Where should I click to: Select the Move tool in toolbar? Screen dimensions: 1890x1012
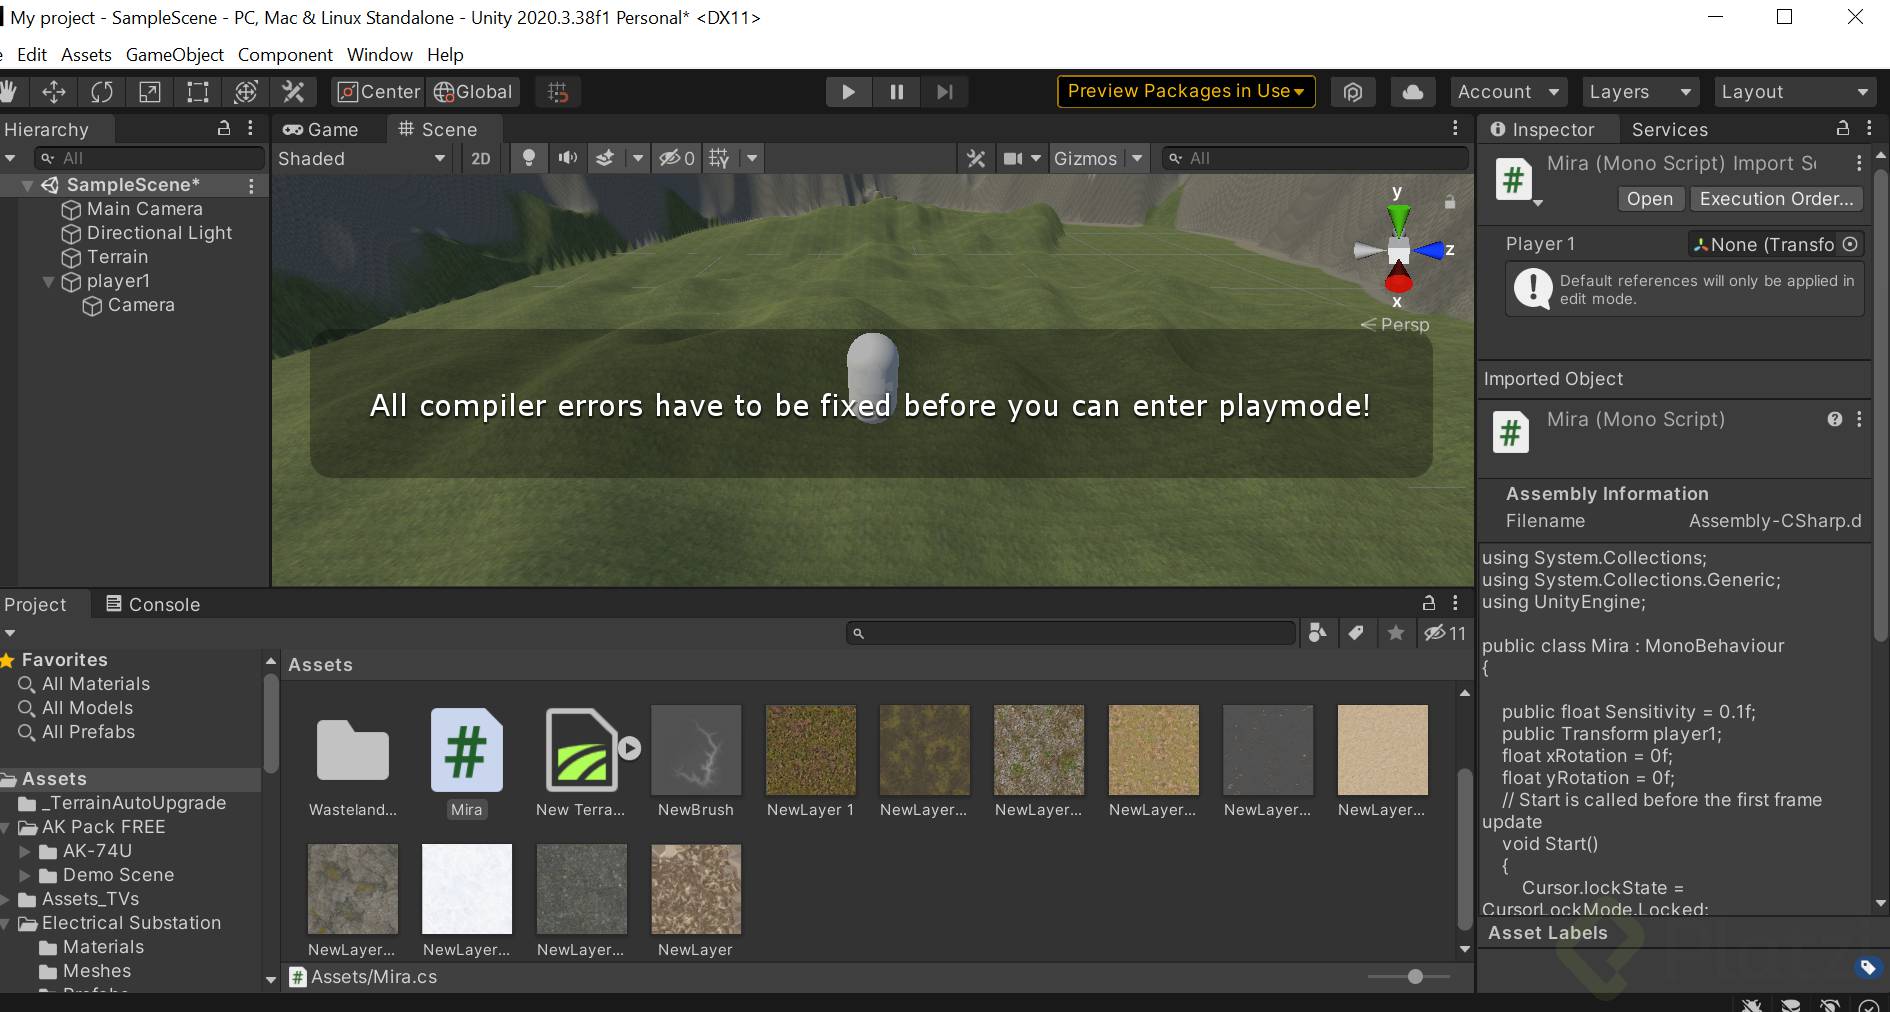pos(54,92)
